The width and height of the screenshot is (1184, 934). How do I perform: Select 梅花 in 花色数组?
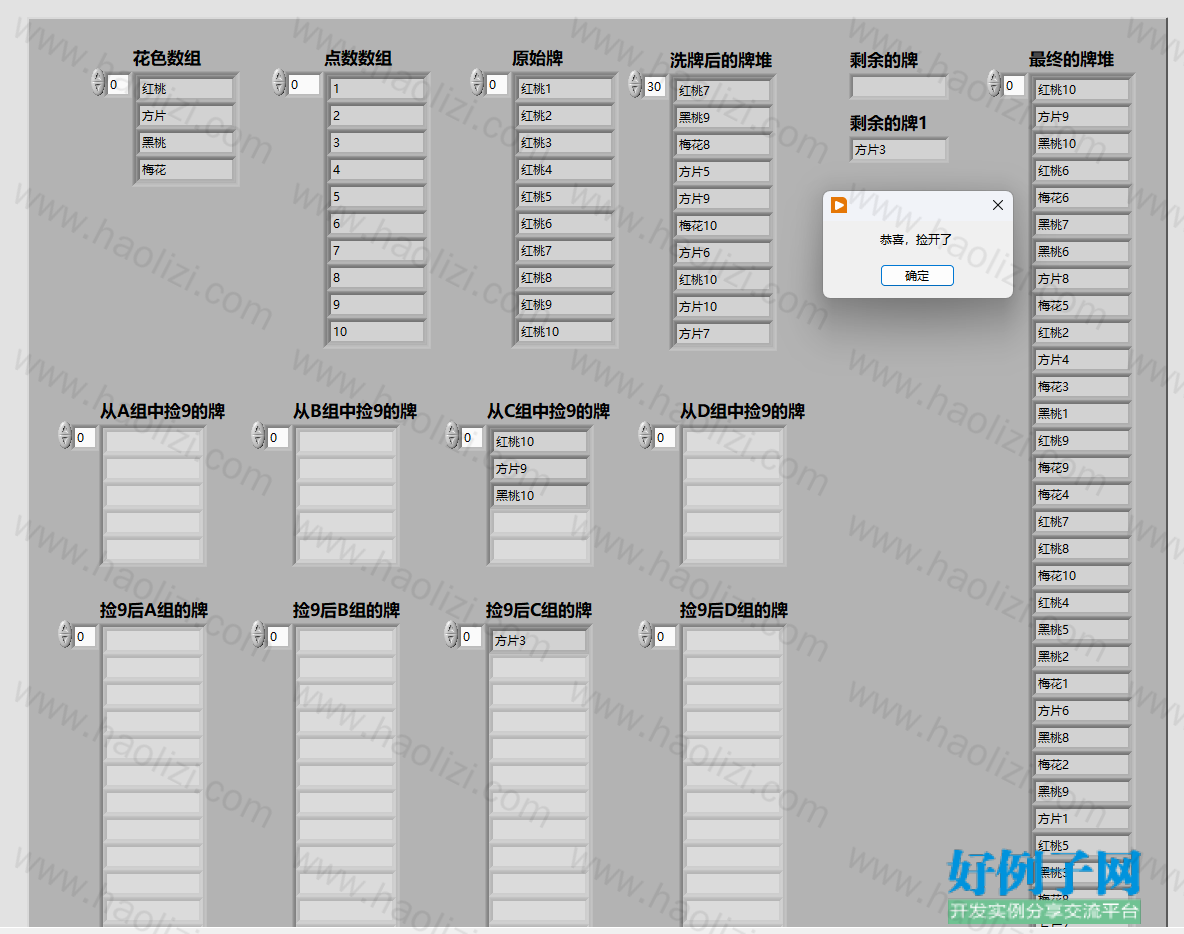[x=187, y=170]
